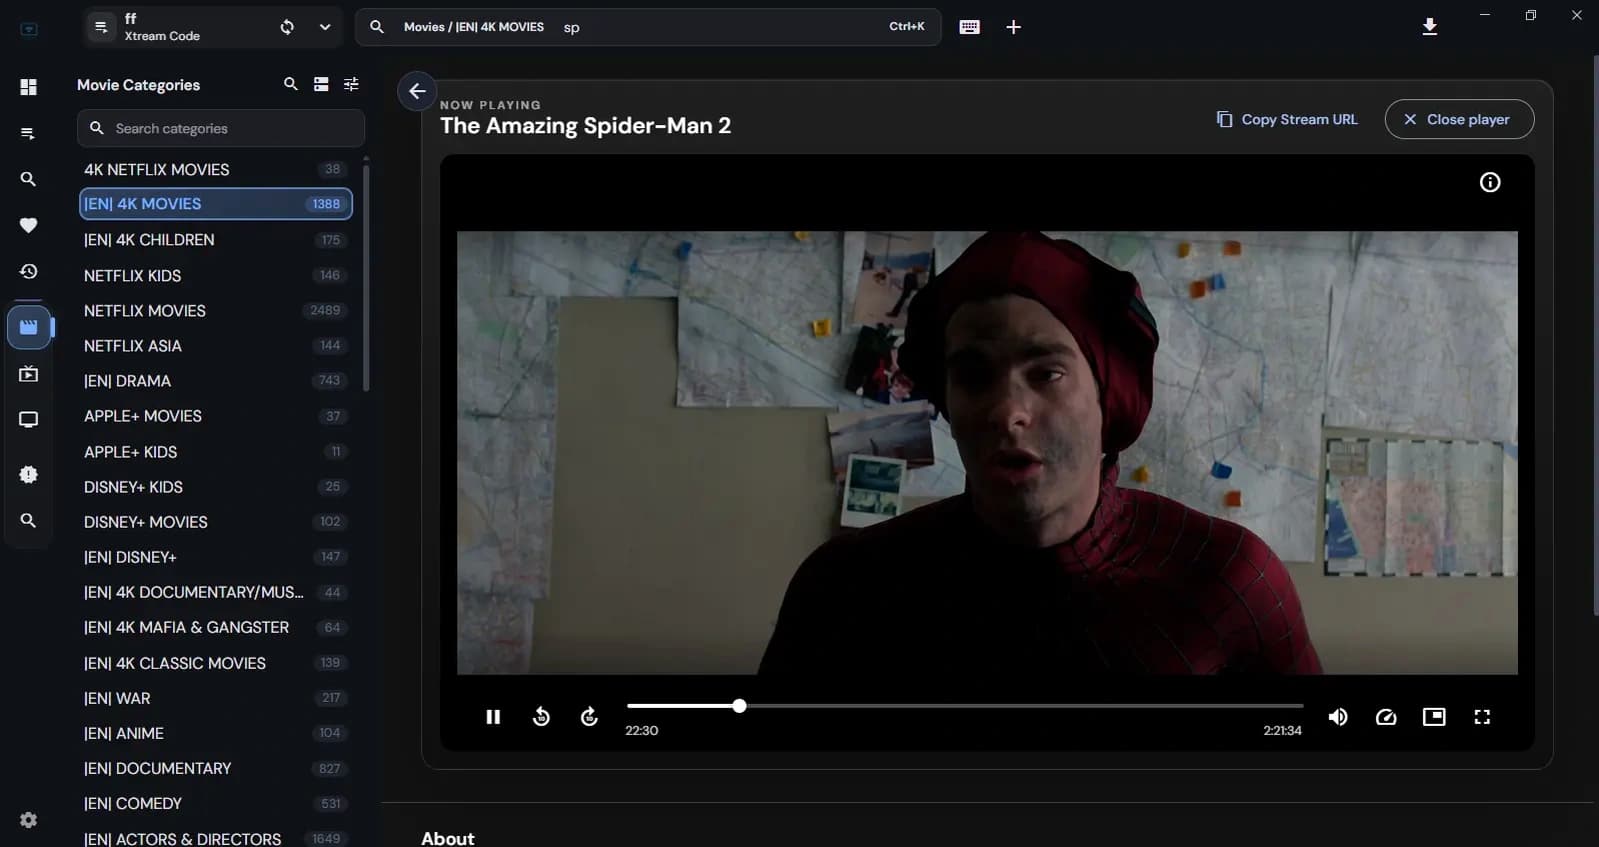
Task: Open the |EN| WAR category
Action: 215,698
